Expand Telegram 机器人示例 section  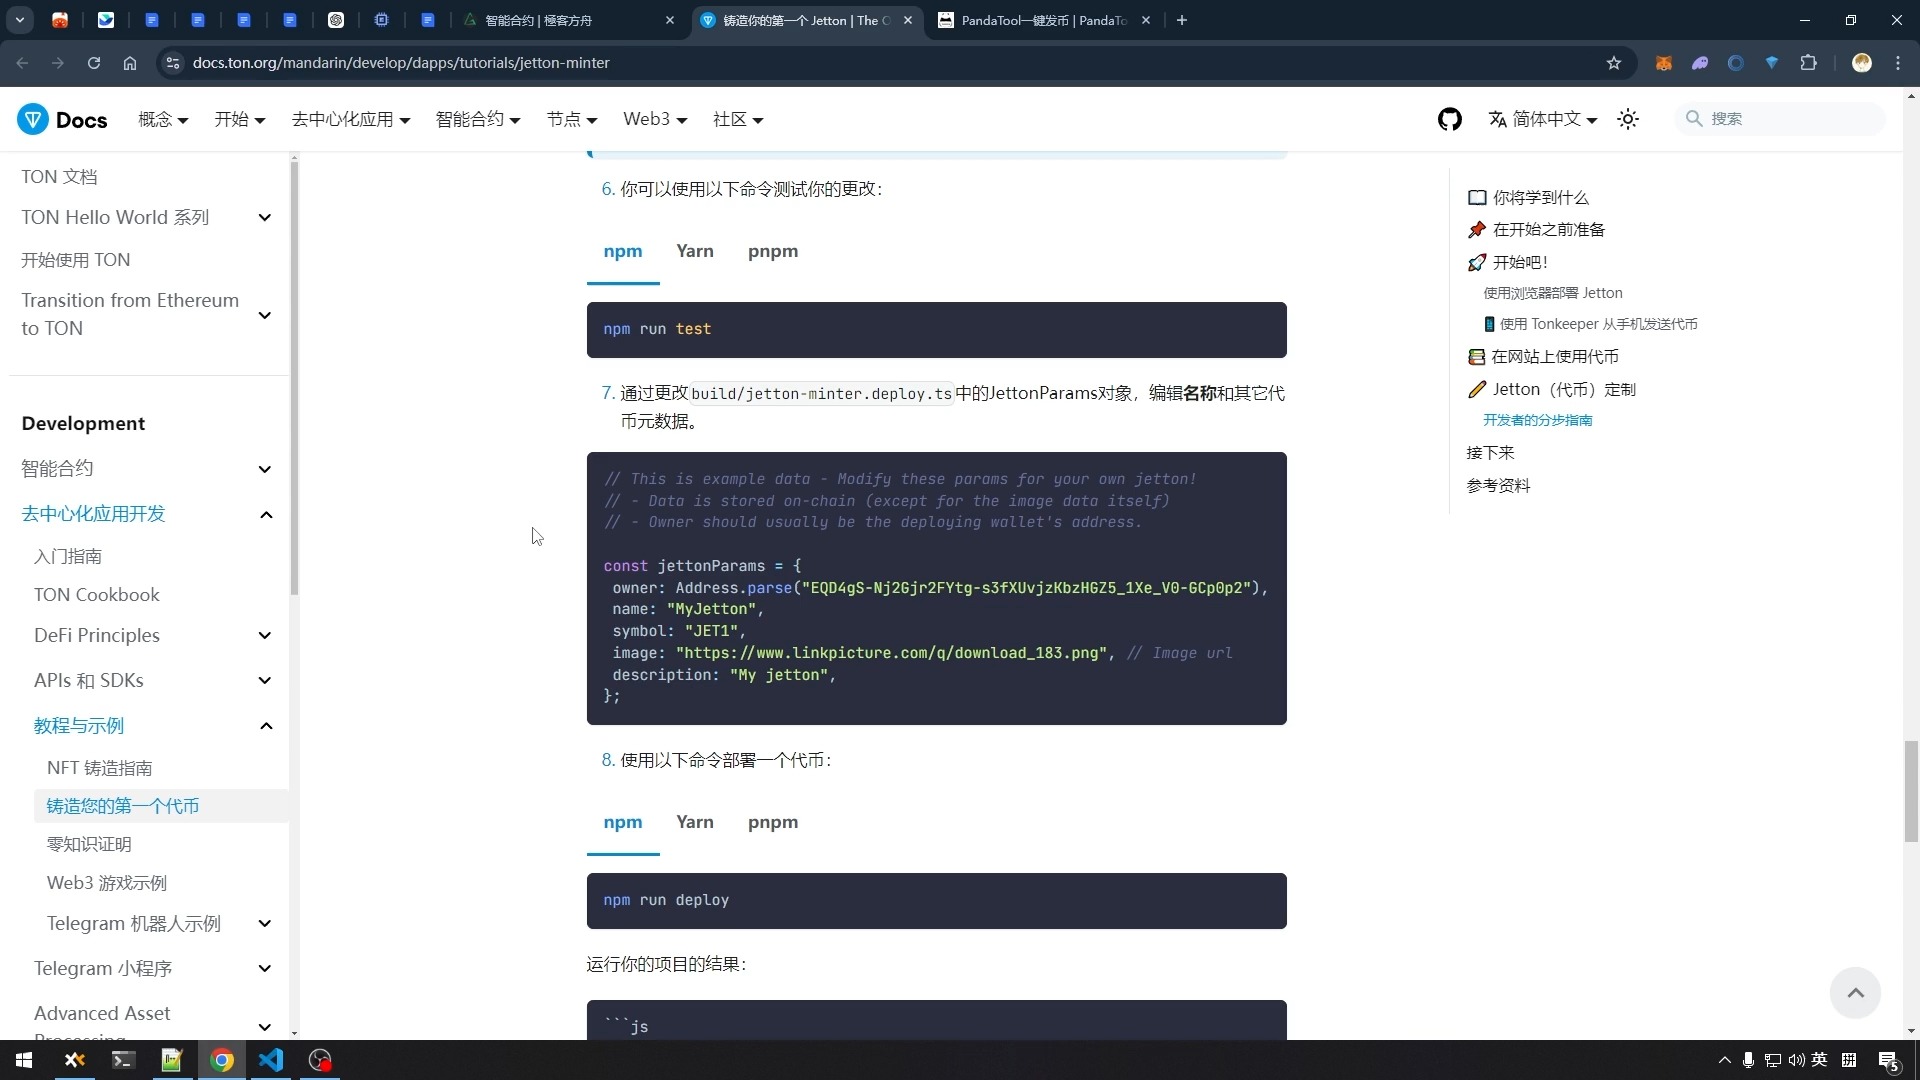(x=265, y=924)
